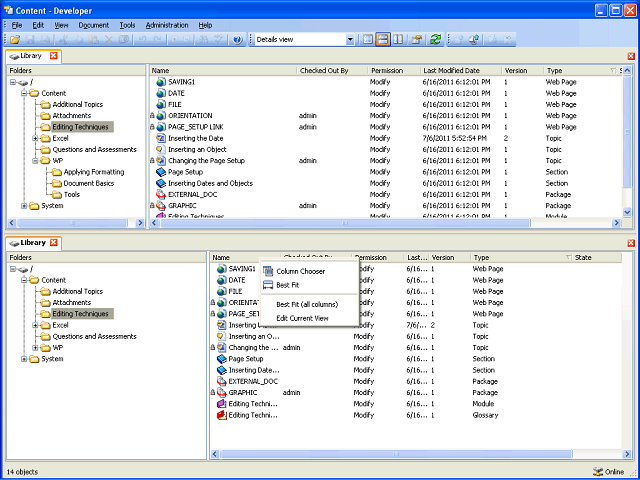Screen dimensions: 640x480
Task: Click the section book icon of Page Setup in upper pane
Action: coord(161,172)
